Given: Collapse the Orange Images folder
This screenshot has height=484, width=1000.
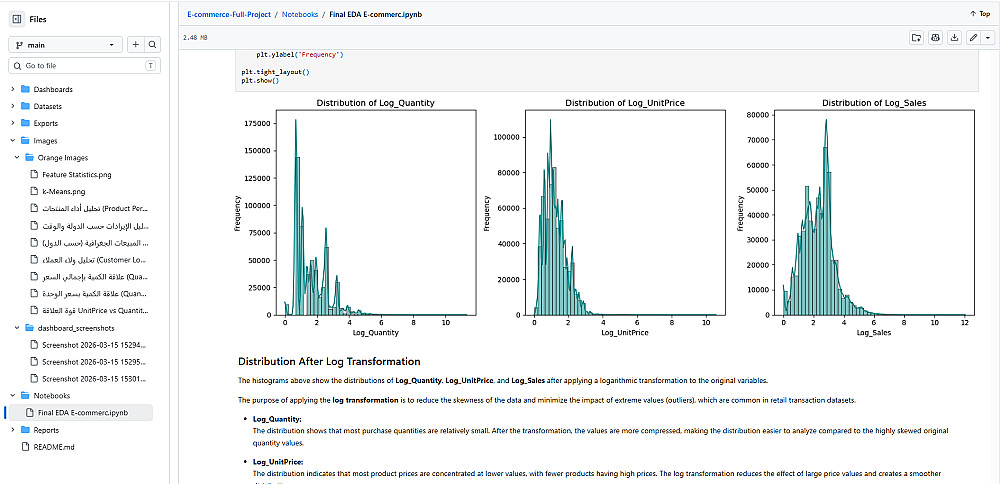Looking at the screenshot, I should 17,157.
